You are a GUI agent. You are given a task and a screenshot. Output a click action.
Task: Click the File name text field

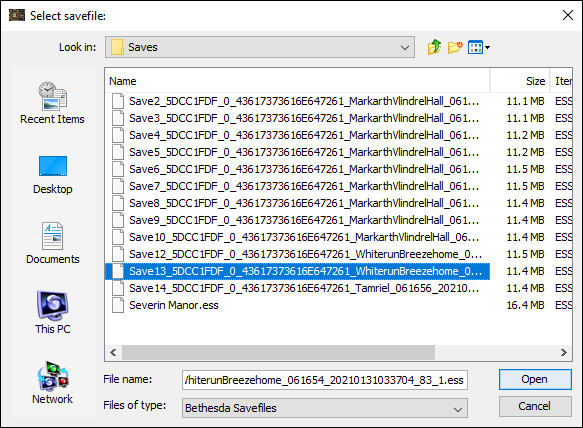(325, 380)
